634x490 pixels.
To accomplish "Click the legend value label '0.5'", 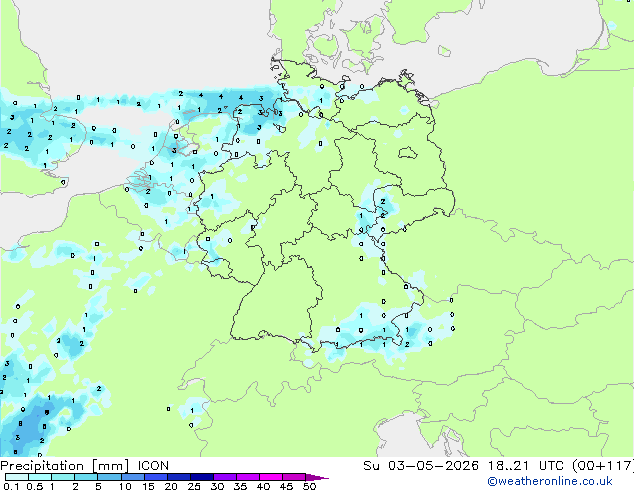I will coord(35,486).
